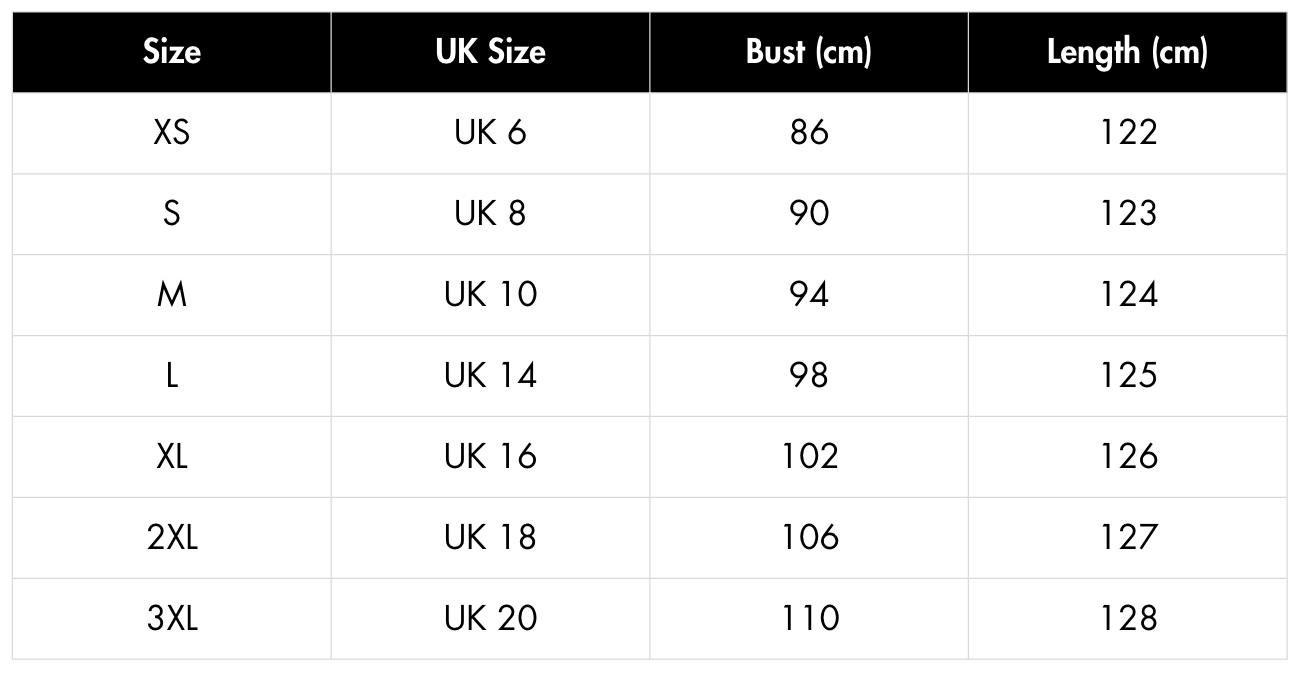Viewport: 1298px width, 676px height.
Task: Click the bust value 86
Action: (x=809, y=133)
